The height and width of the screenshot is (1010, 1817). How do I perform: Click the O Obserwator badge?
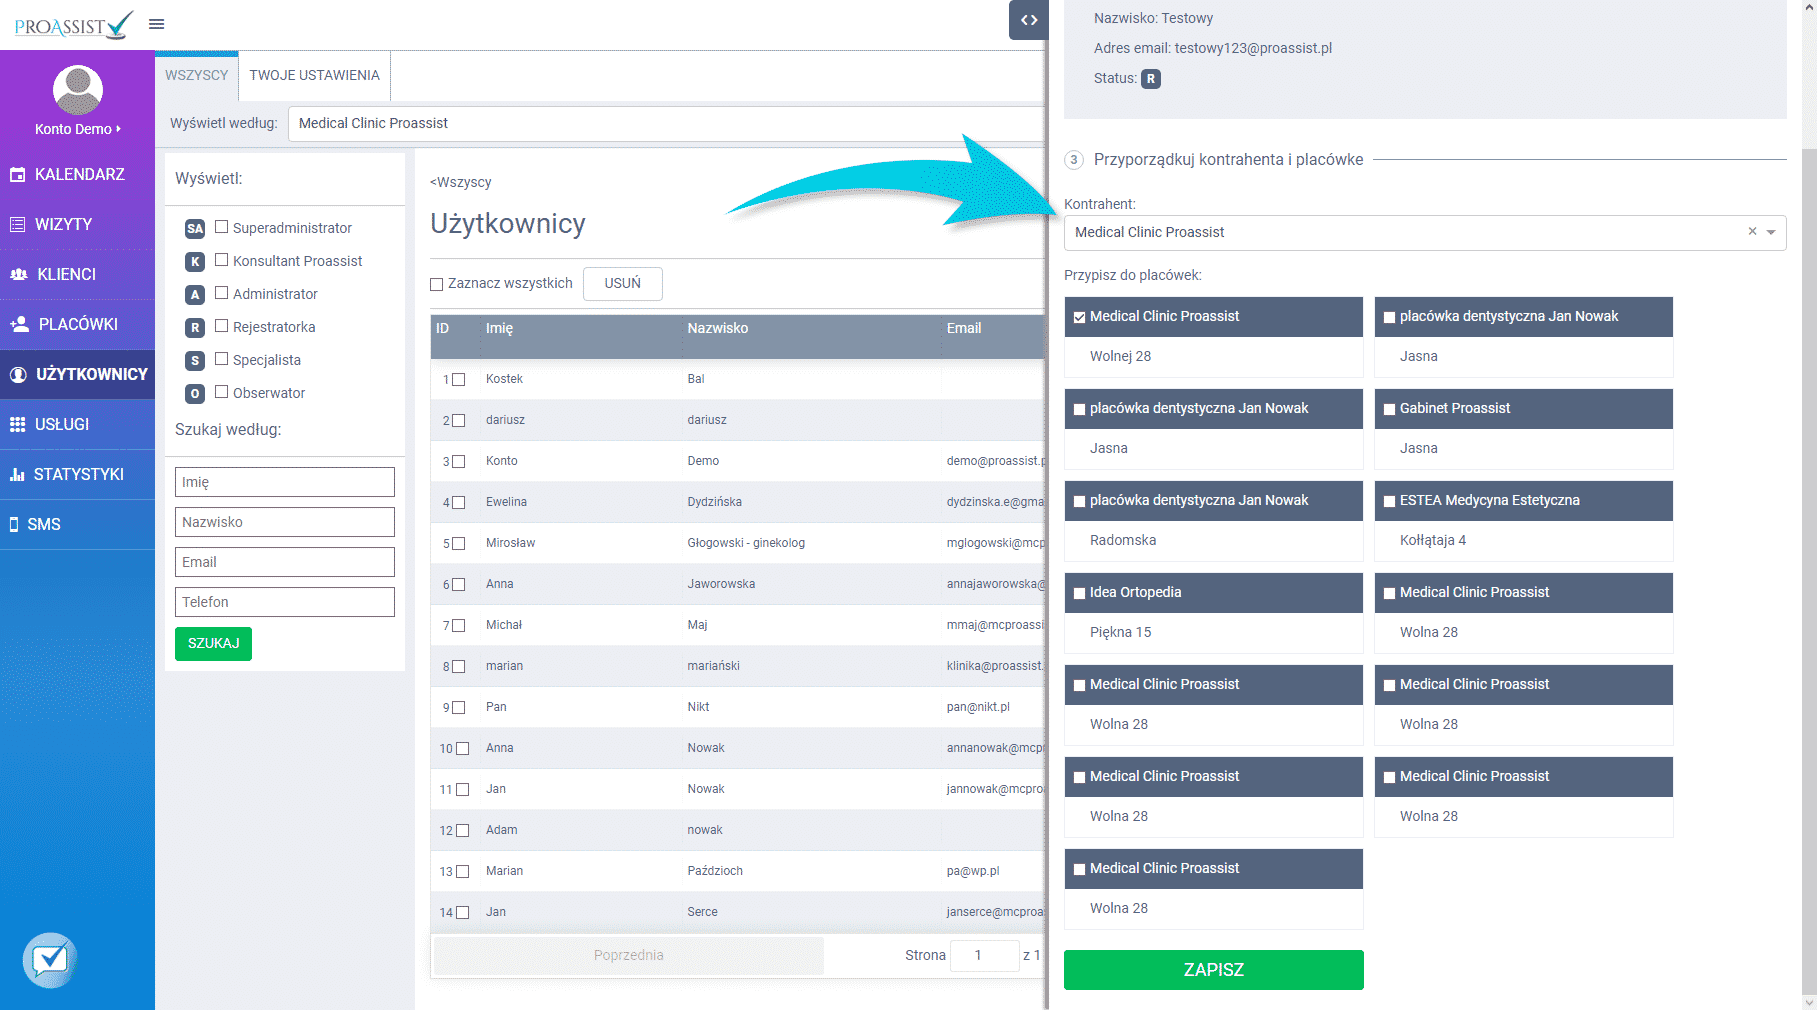(x=195, y=394)
